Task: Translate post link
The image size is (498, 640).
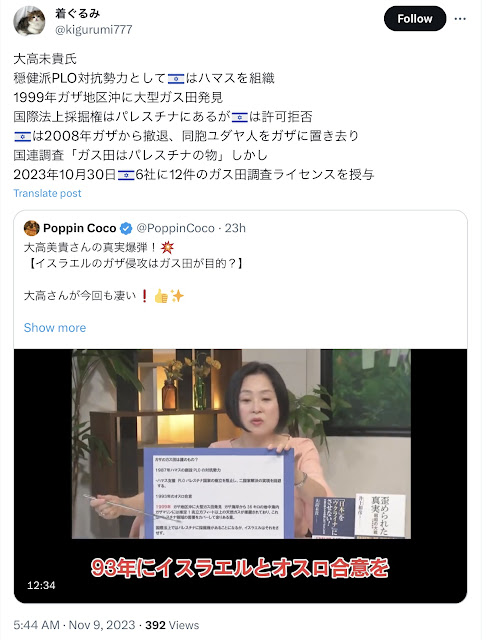Action: pos(47,193)
